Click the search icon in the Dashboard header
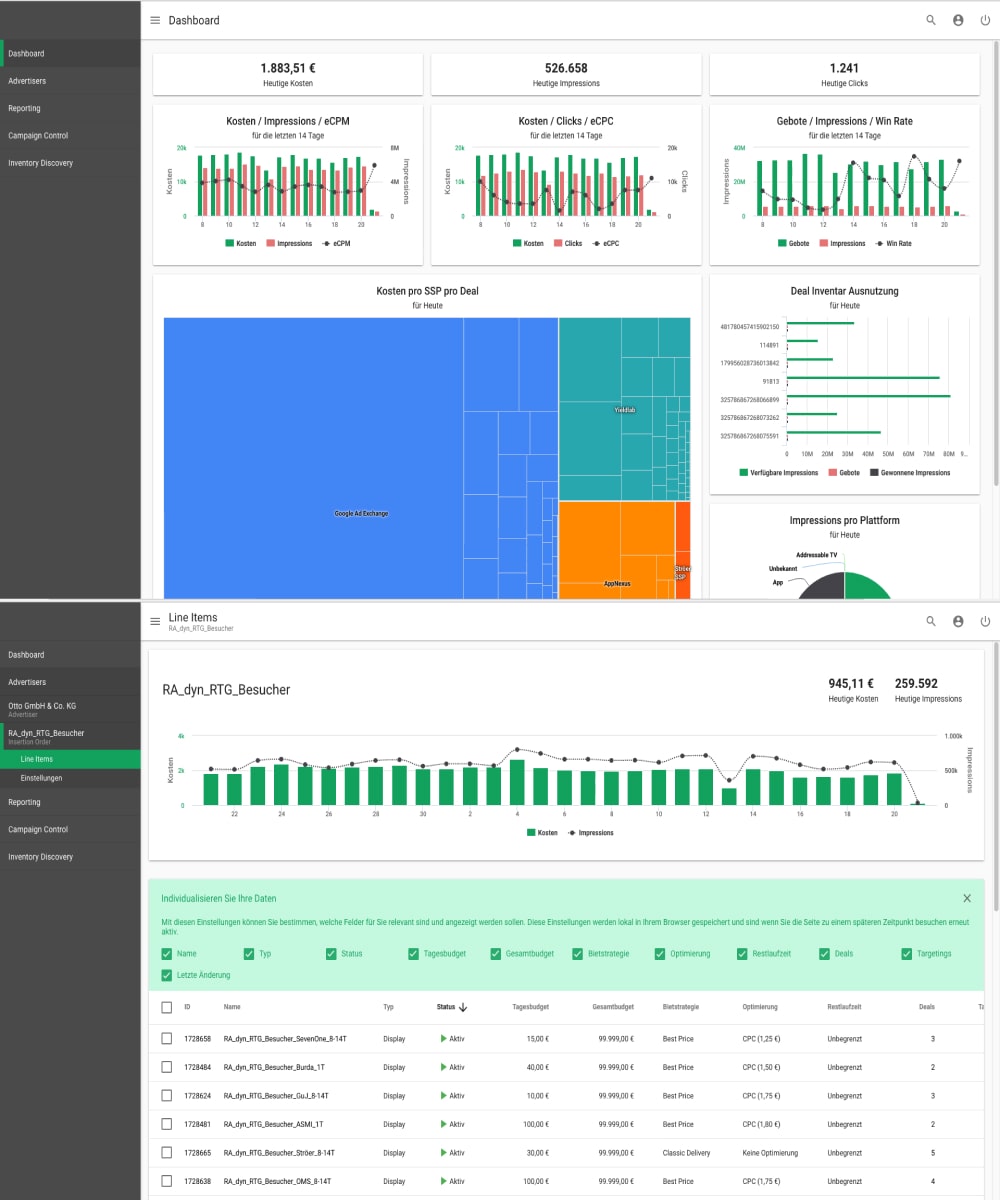1000x1200 pixels. [931, 20]
